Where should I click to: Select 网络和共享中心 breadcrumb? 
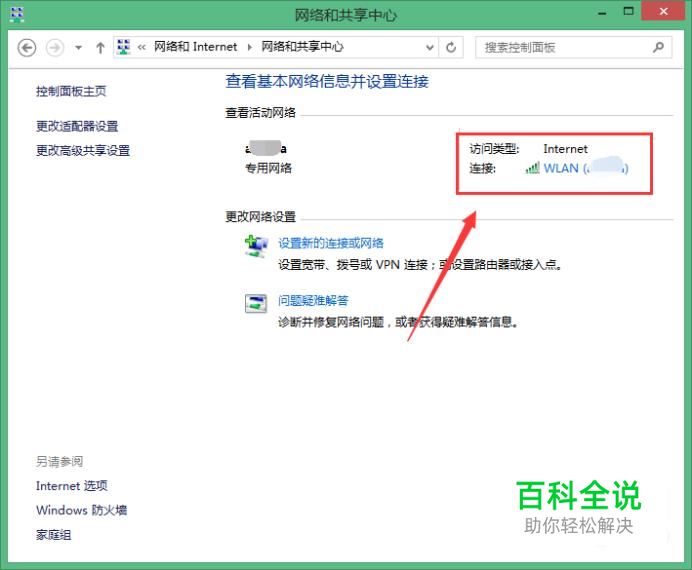point(302,46)
